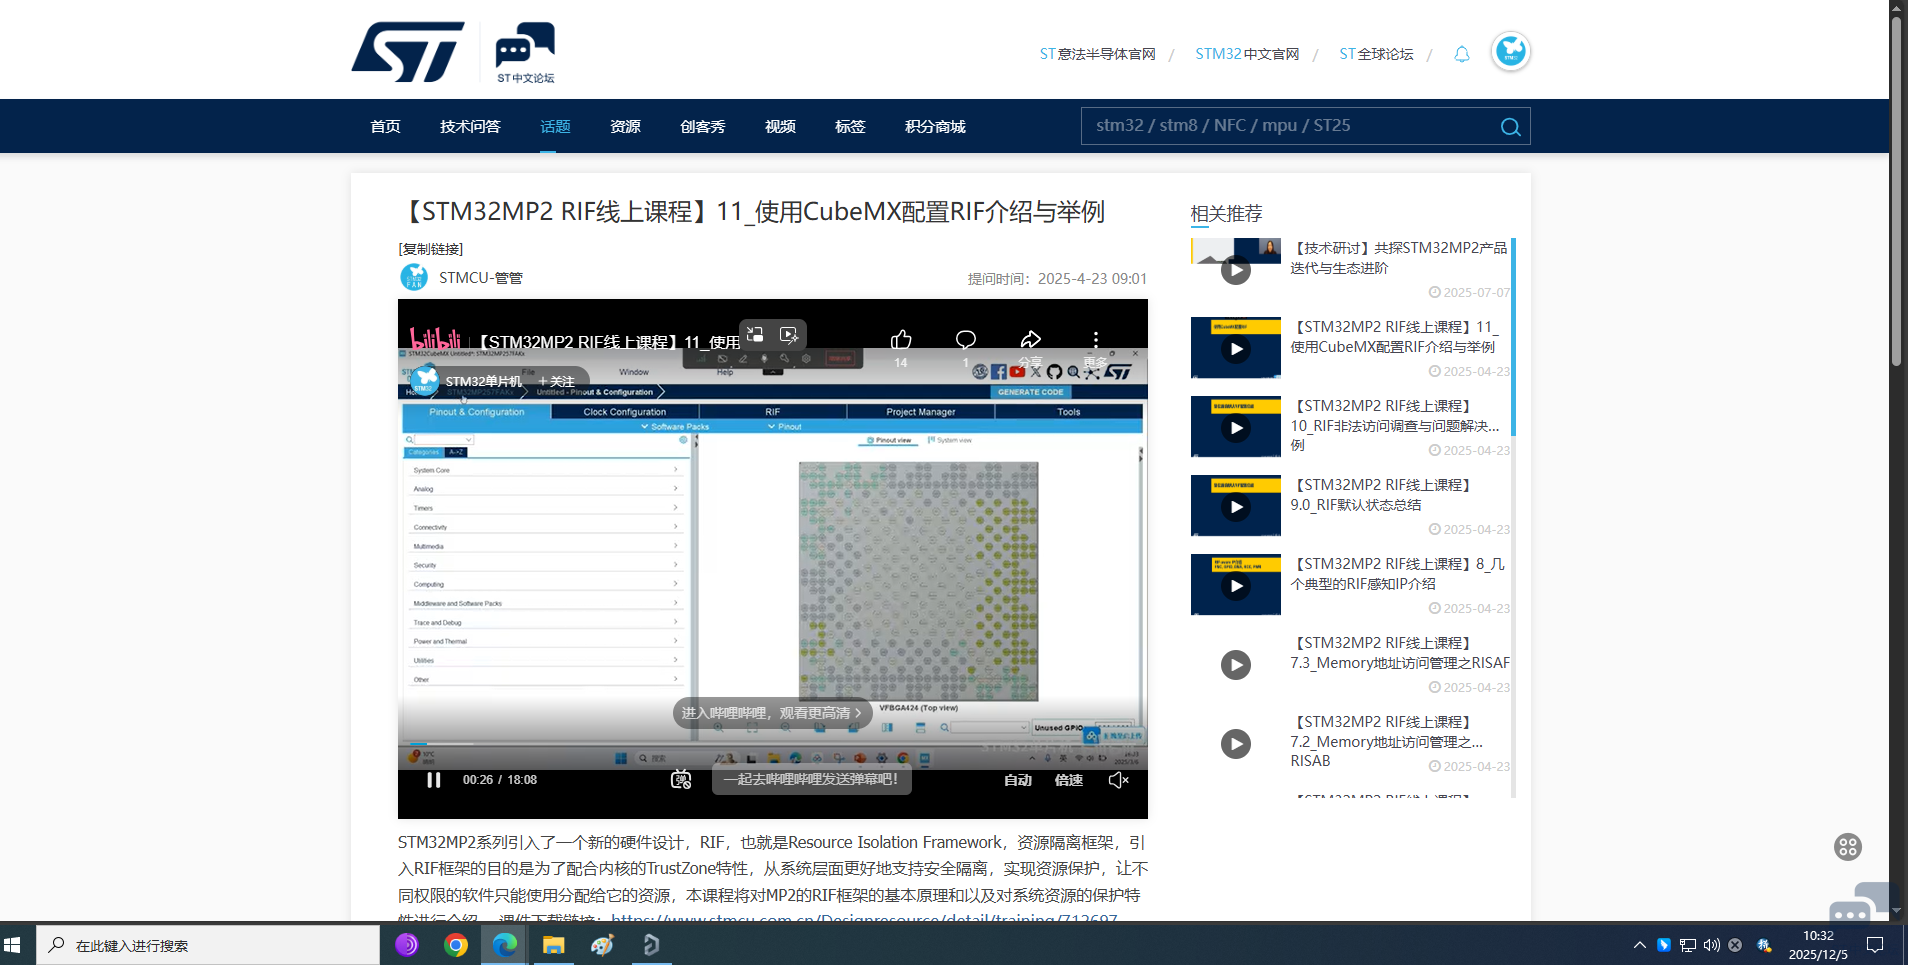The width and height of the screenshot is (1908, 965).
Task: Follow STM32单片机 with the 关注 button
Action: 557,381
